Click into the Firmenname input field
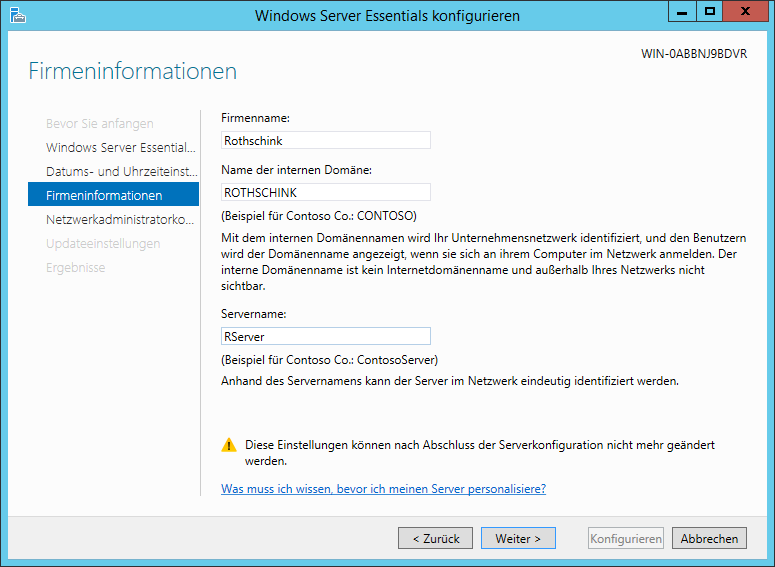Viewport: 775px width, 567px height. (x=326, y=140)
